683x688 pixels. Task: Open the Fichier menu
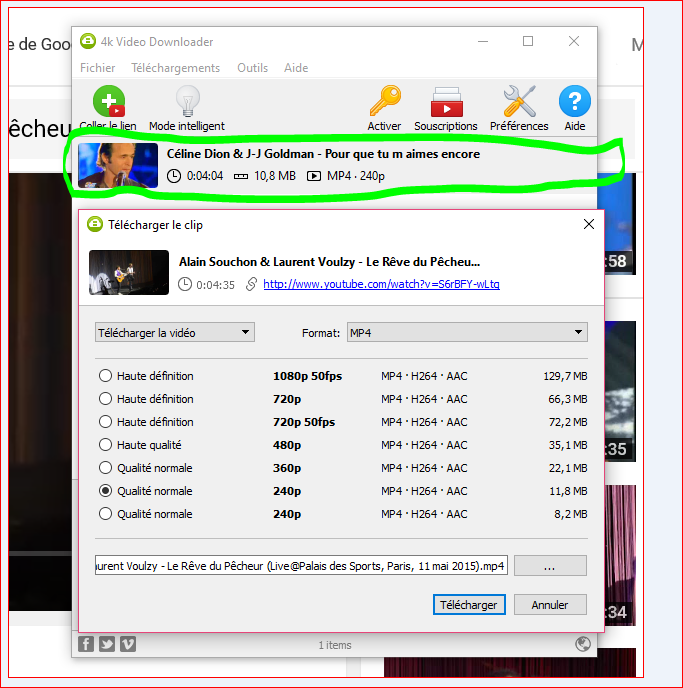point(97,68)
